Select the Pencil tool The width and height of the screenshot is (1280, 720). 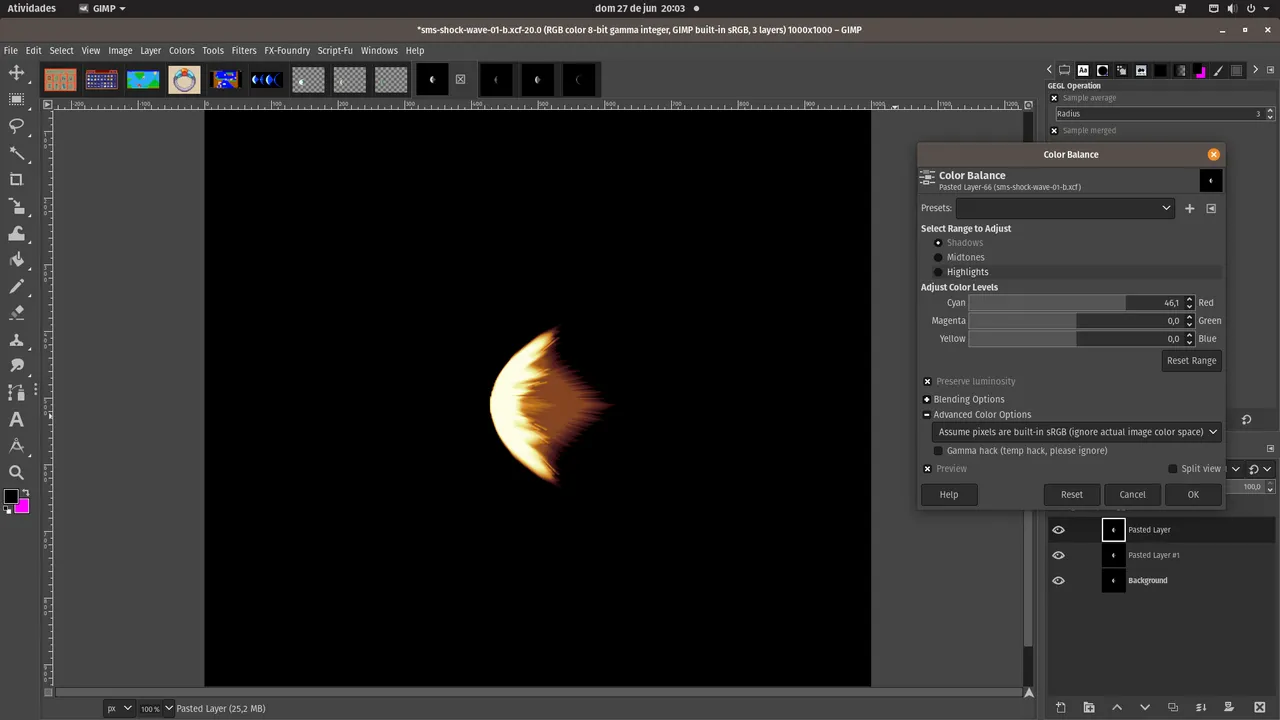[x=17, y=286]
